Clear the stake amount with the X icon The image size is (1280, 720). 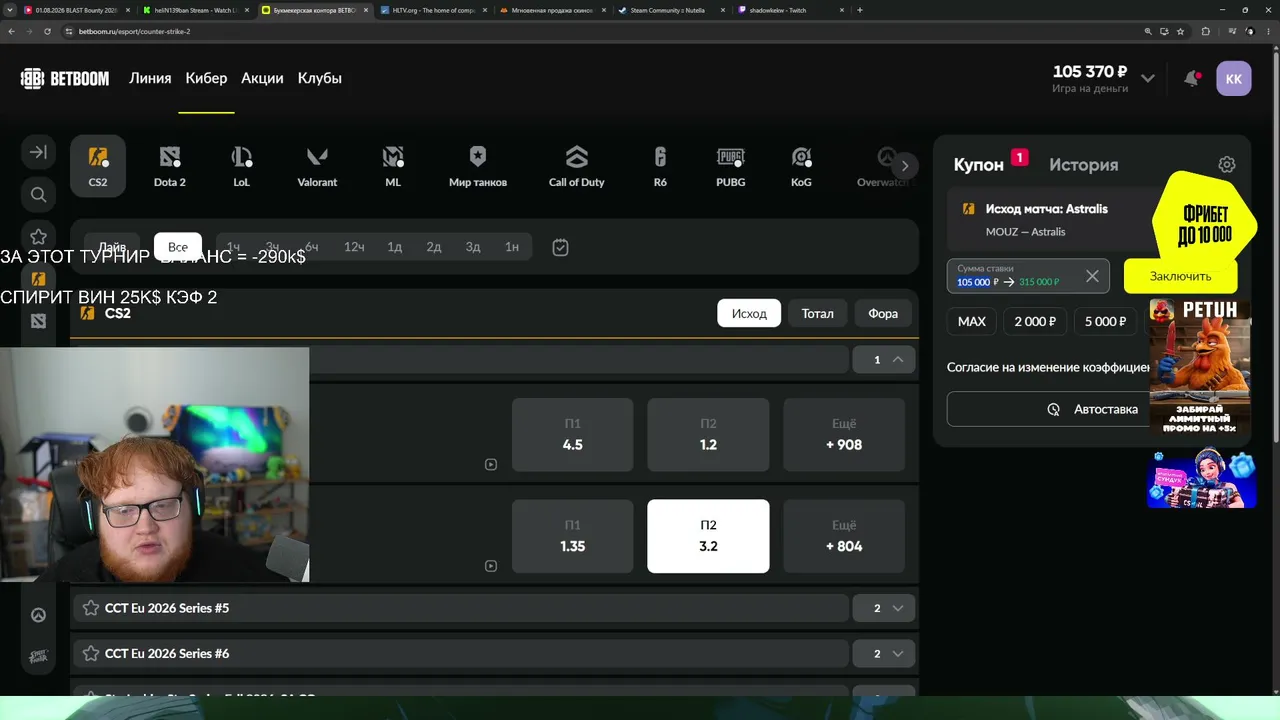click(1092, 276)
